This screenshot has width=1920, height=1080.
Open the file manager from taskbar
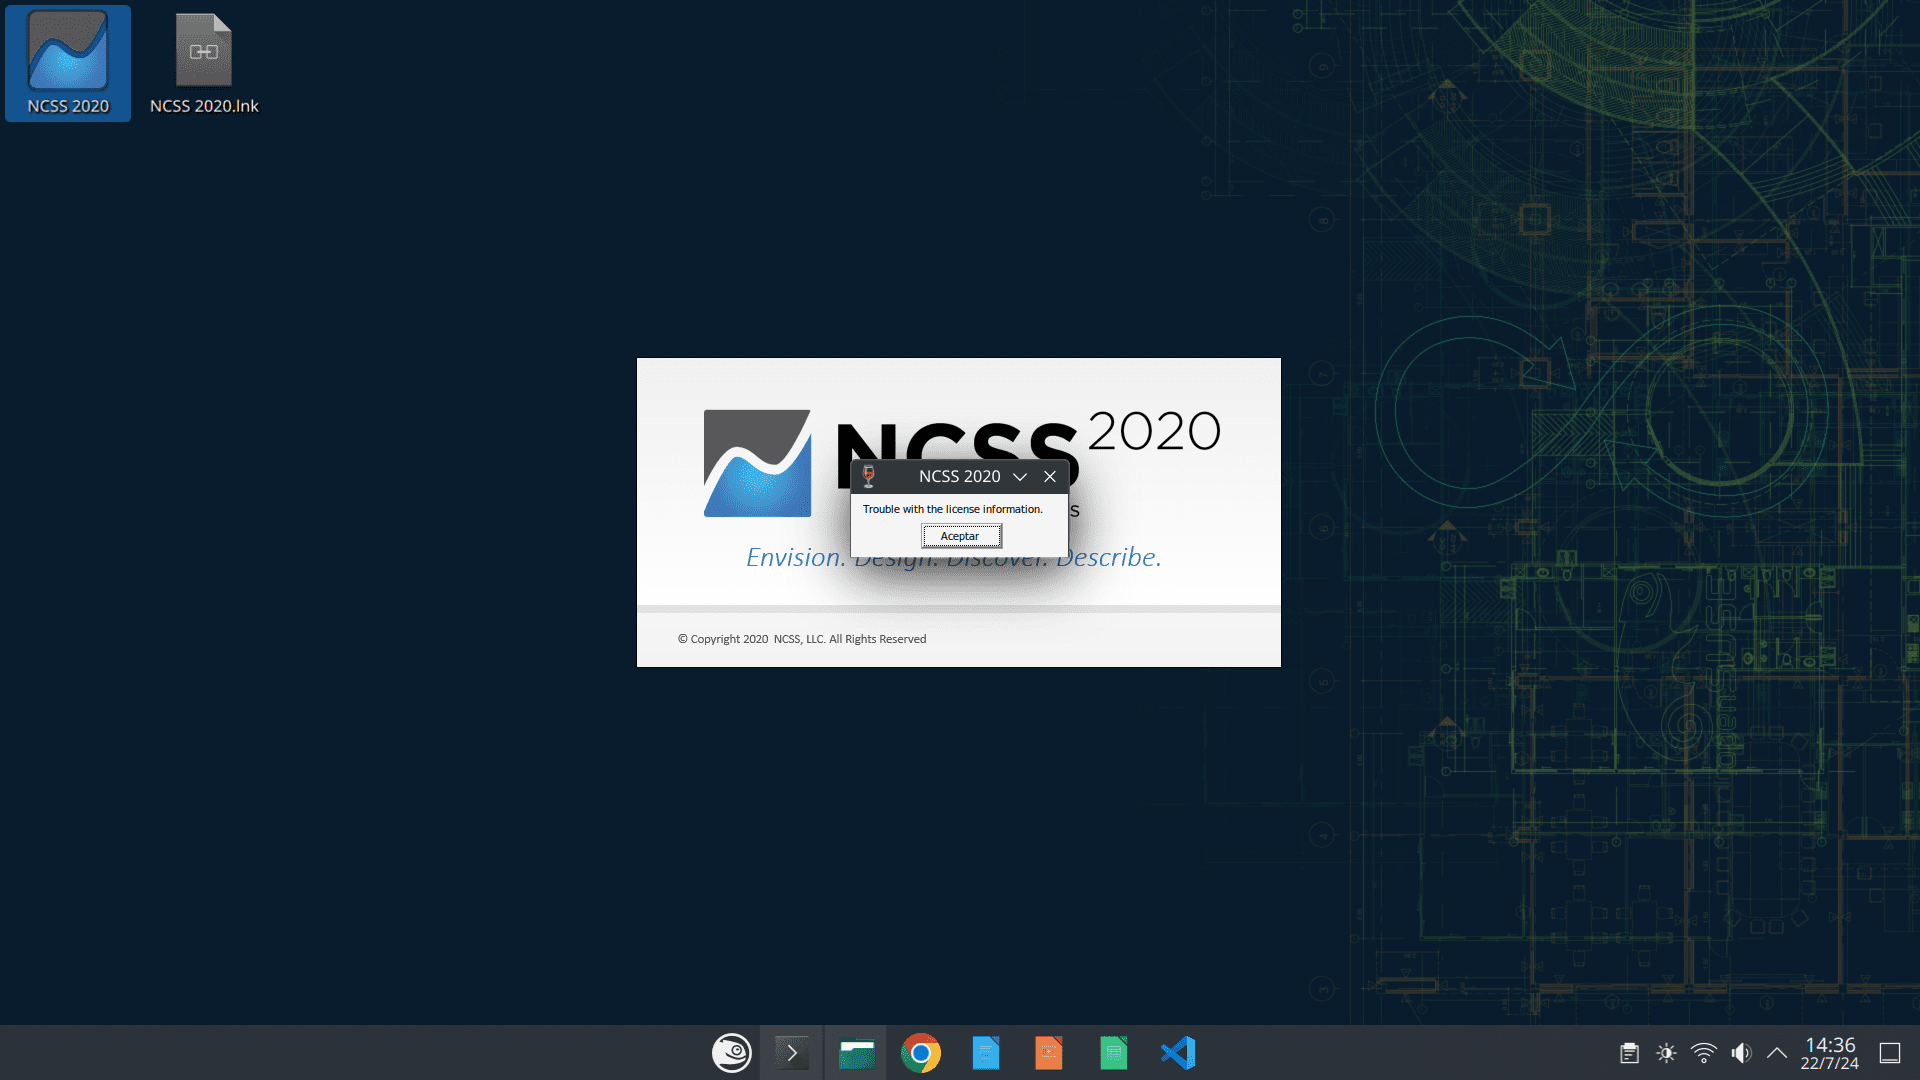(x=856, y=1053)
